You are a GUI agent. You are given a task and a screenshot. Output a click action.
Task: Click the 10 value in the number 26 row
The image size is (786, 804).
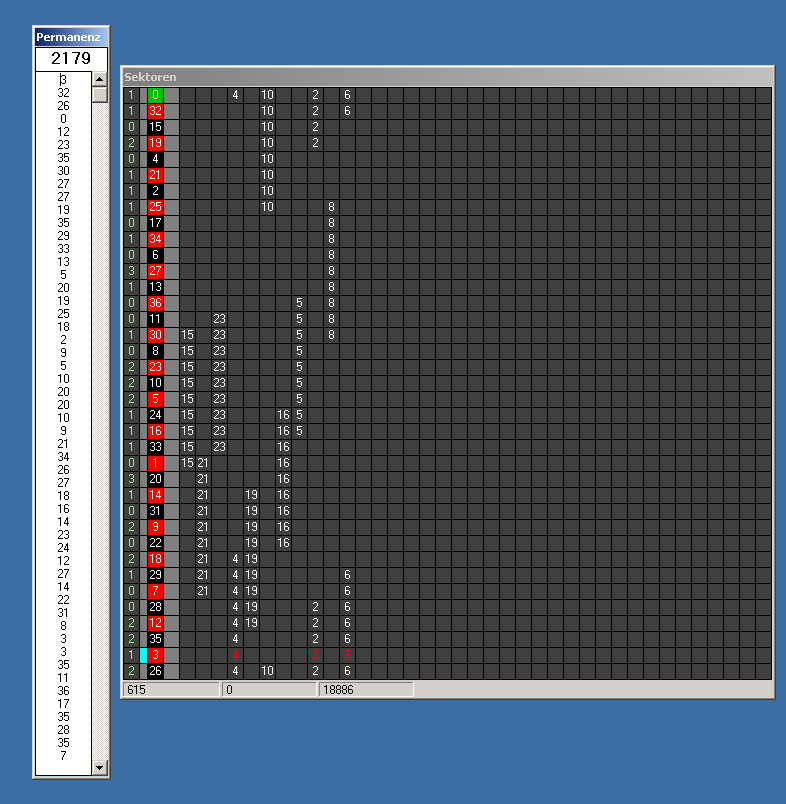(x=267, y=671)
